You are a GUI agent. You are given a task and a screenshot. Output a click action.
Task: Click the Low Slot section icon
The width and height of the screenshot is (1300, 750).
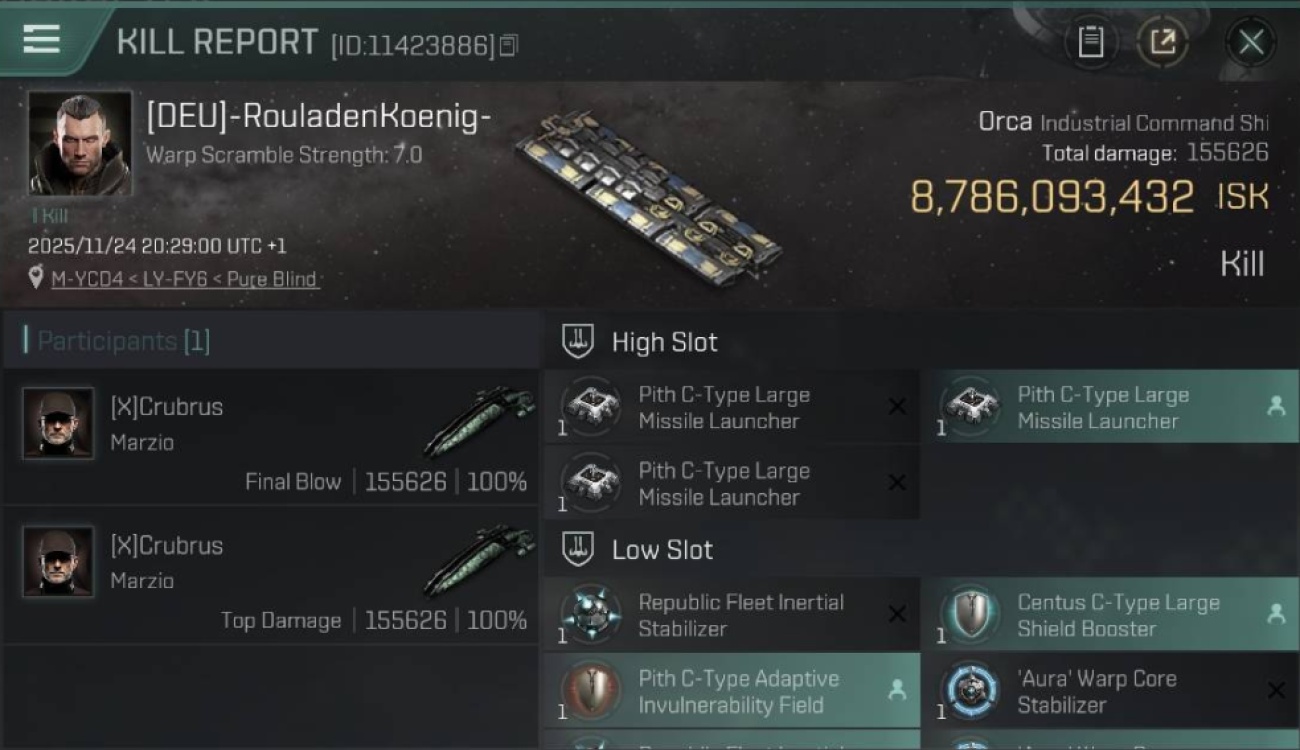click(578, 549)
